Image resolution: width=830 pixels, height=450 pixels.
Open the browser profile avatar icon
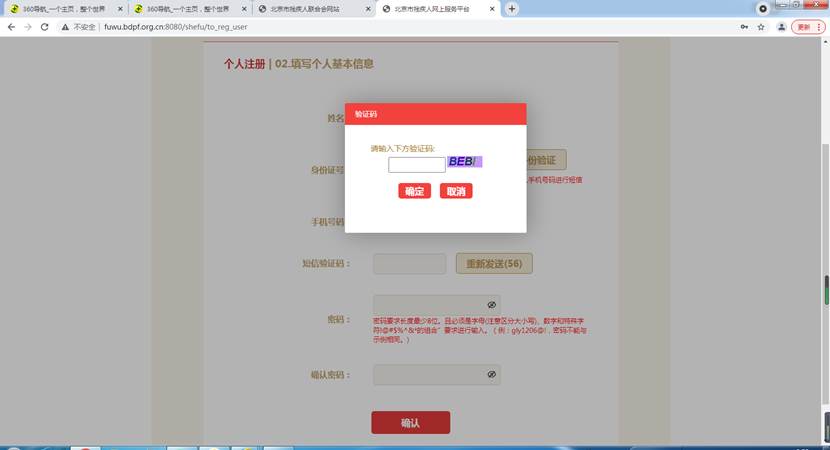[x=781, y=27]
